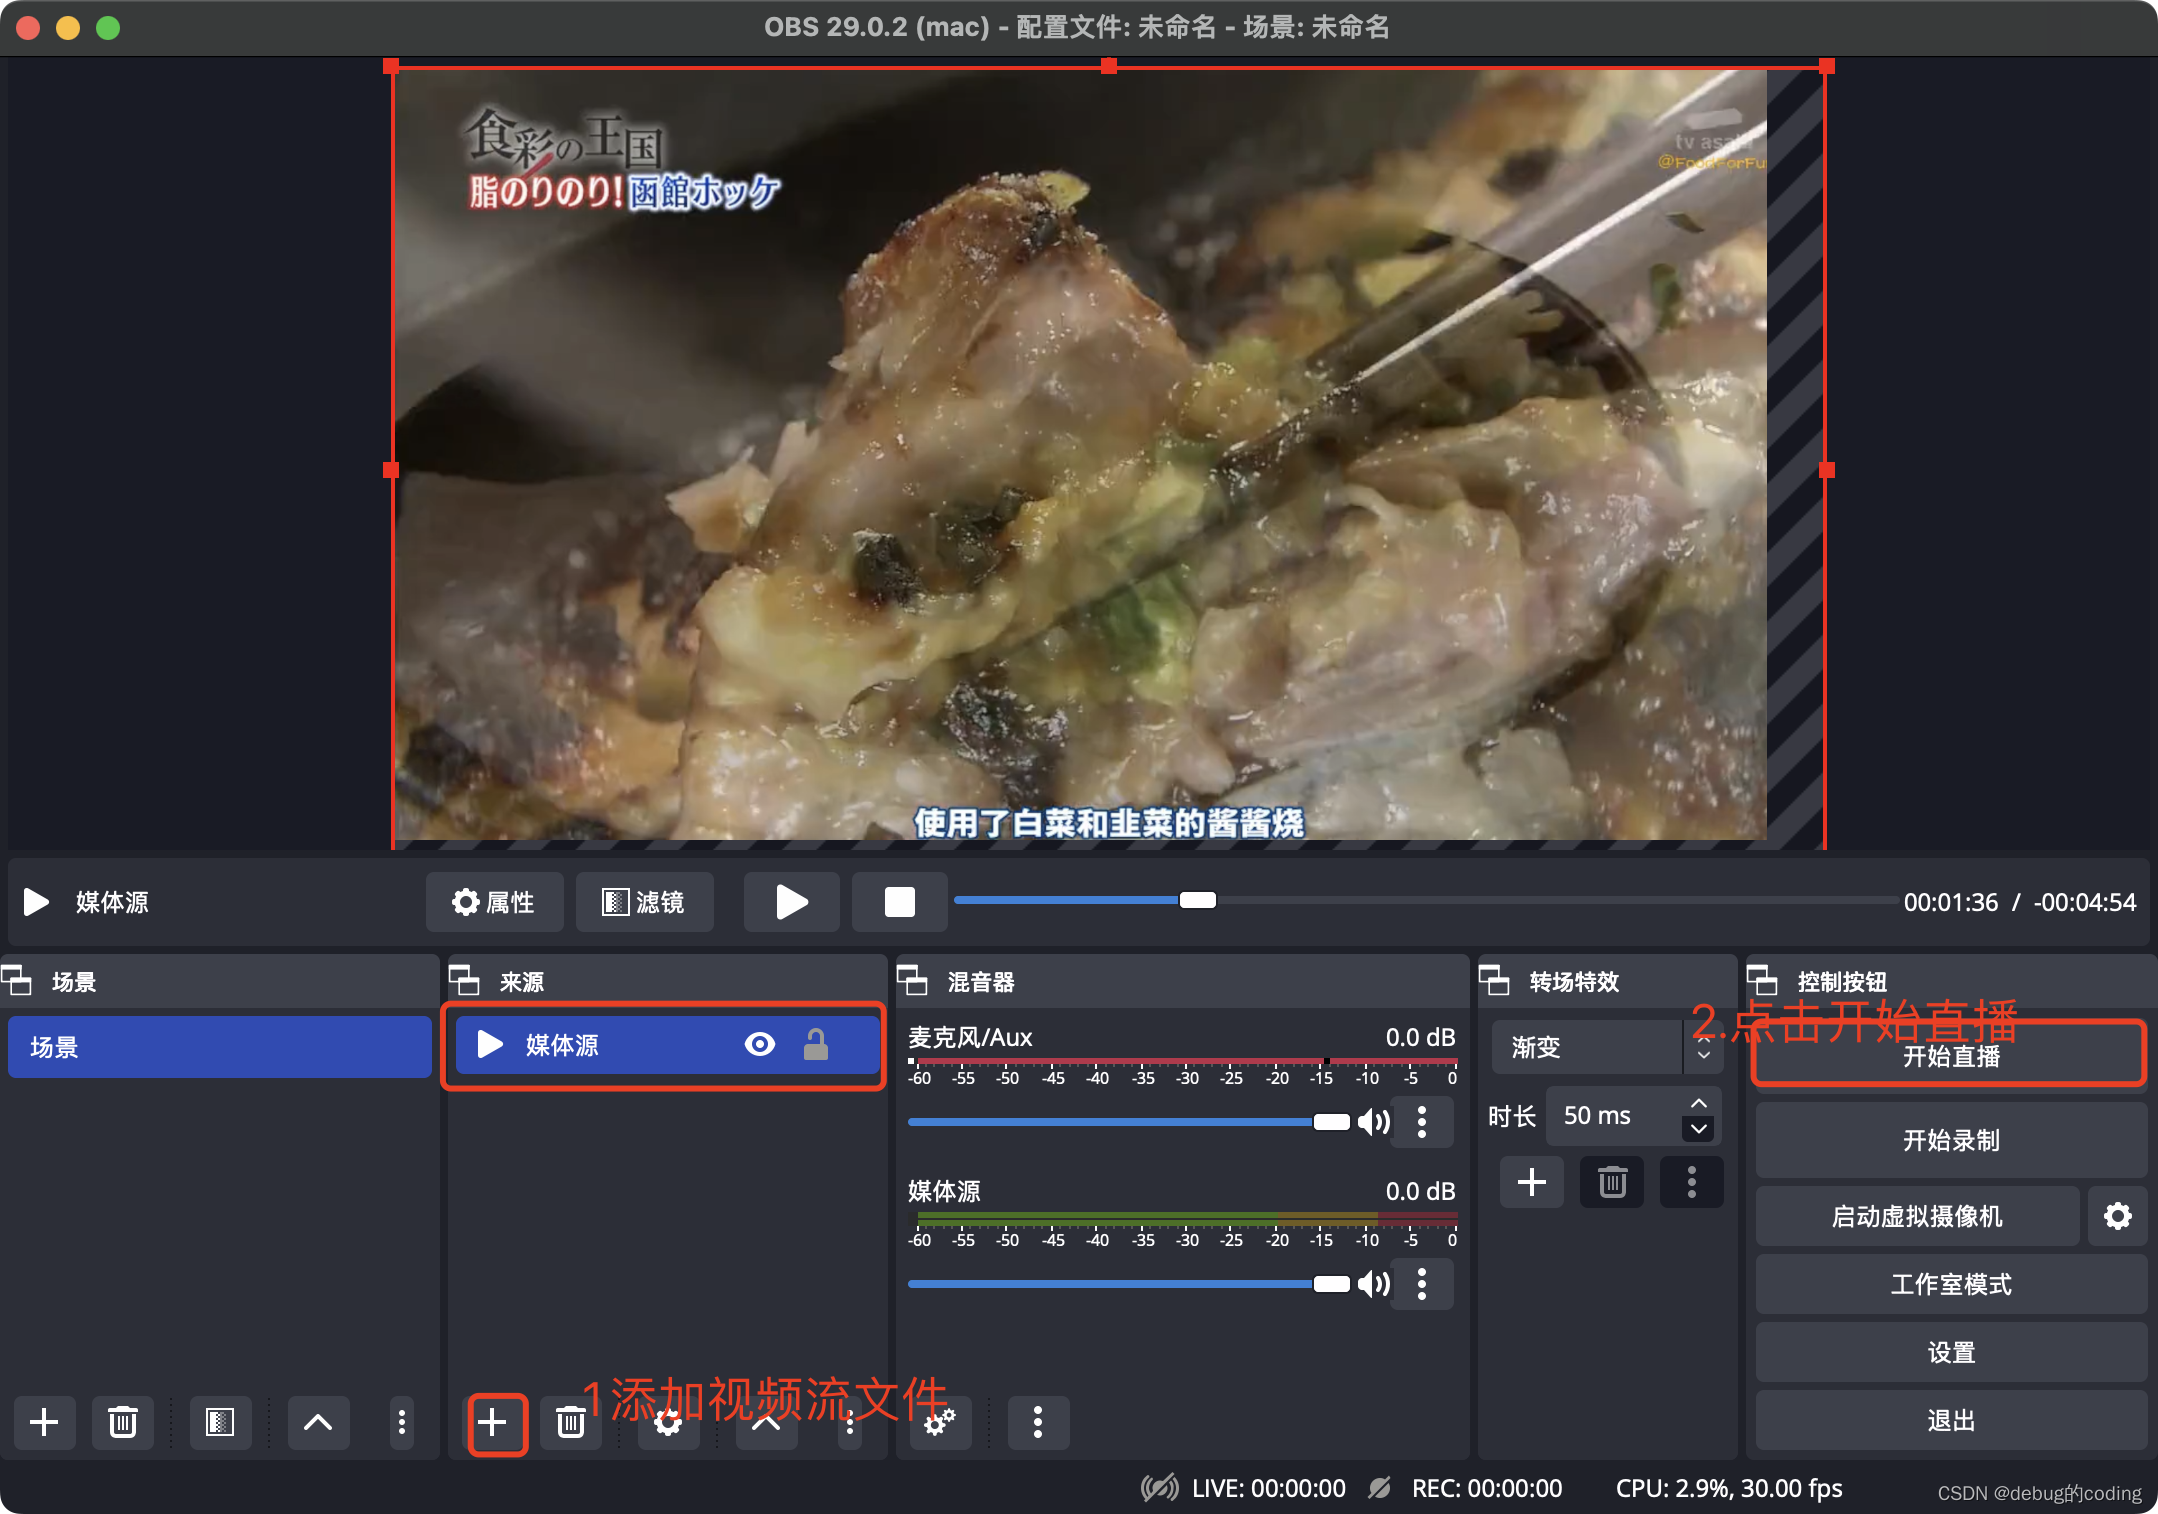Mute the 麦克风/Aux speaker icon
This screenshot has width=2158, height=1514.
tap(1374, 1122)
